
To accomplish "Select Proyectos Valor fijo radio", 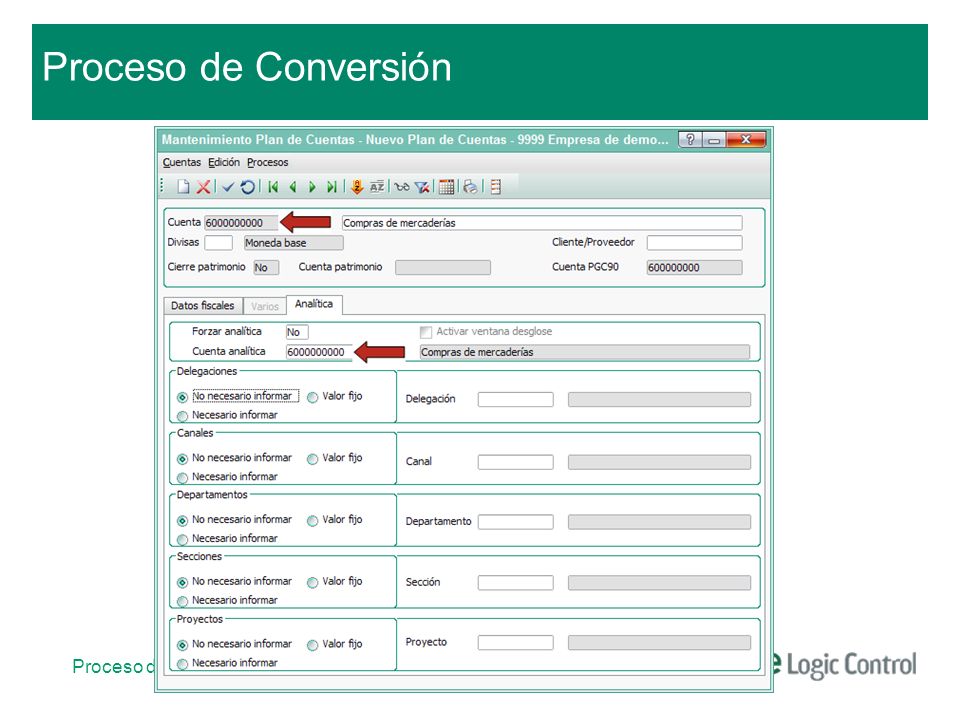I will [312, 645].
